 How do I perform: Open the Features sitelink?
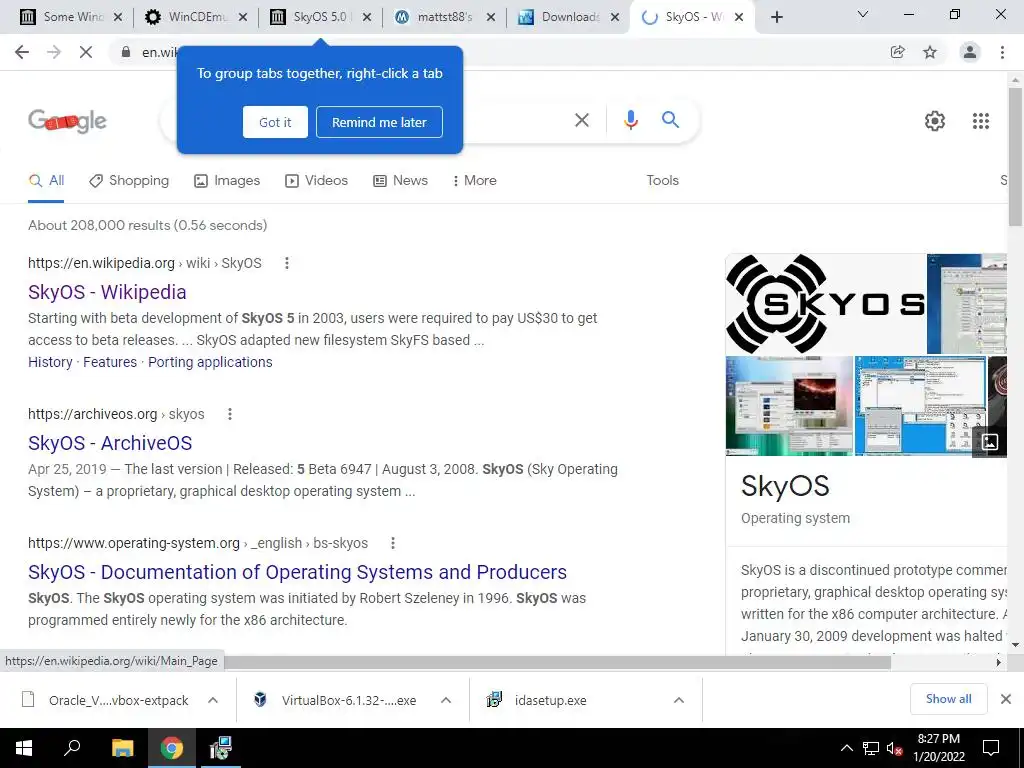(110, 362)
